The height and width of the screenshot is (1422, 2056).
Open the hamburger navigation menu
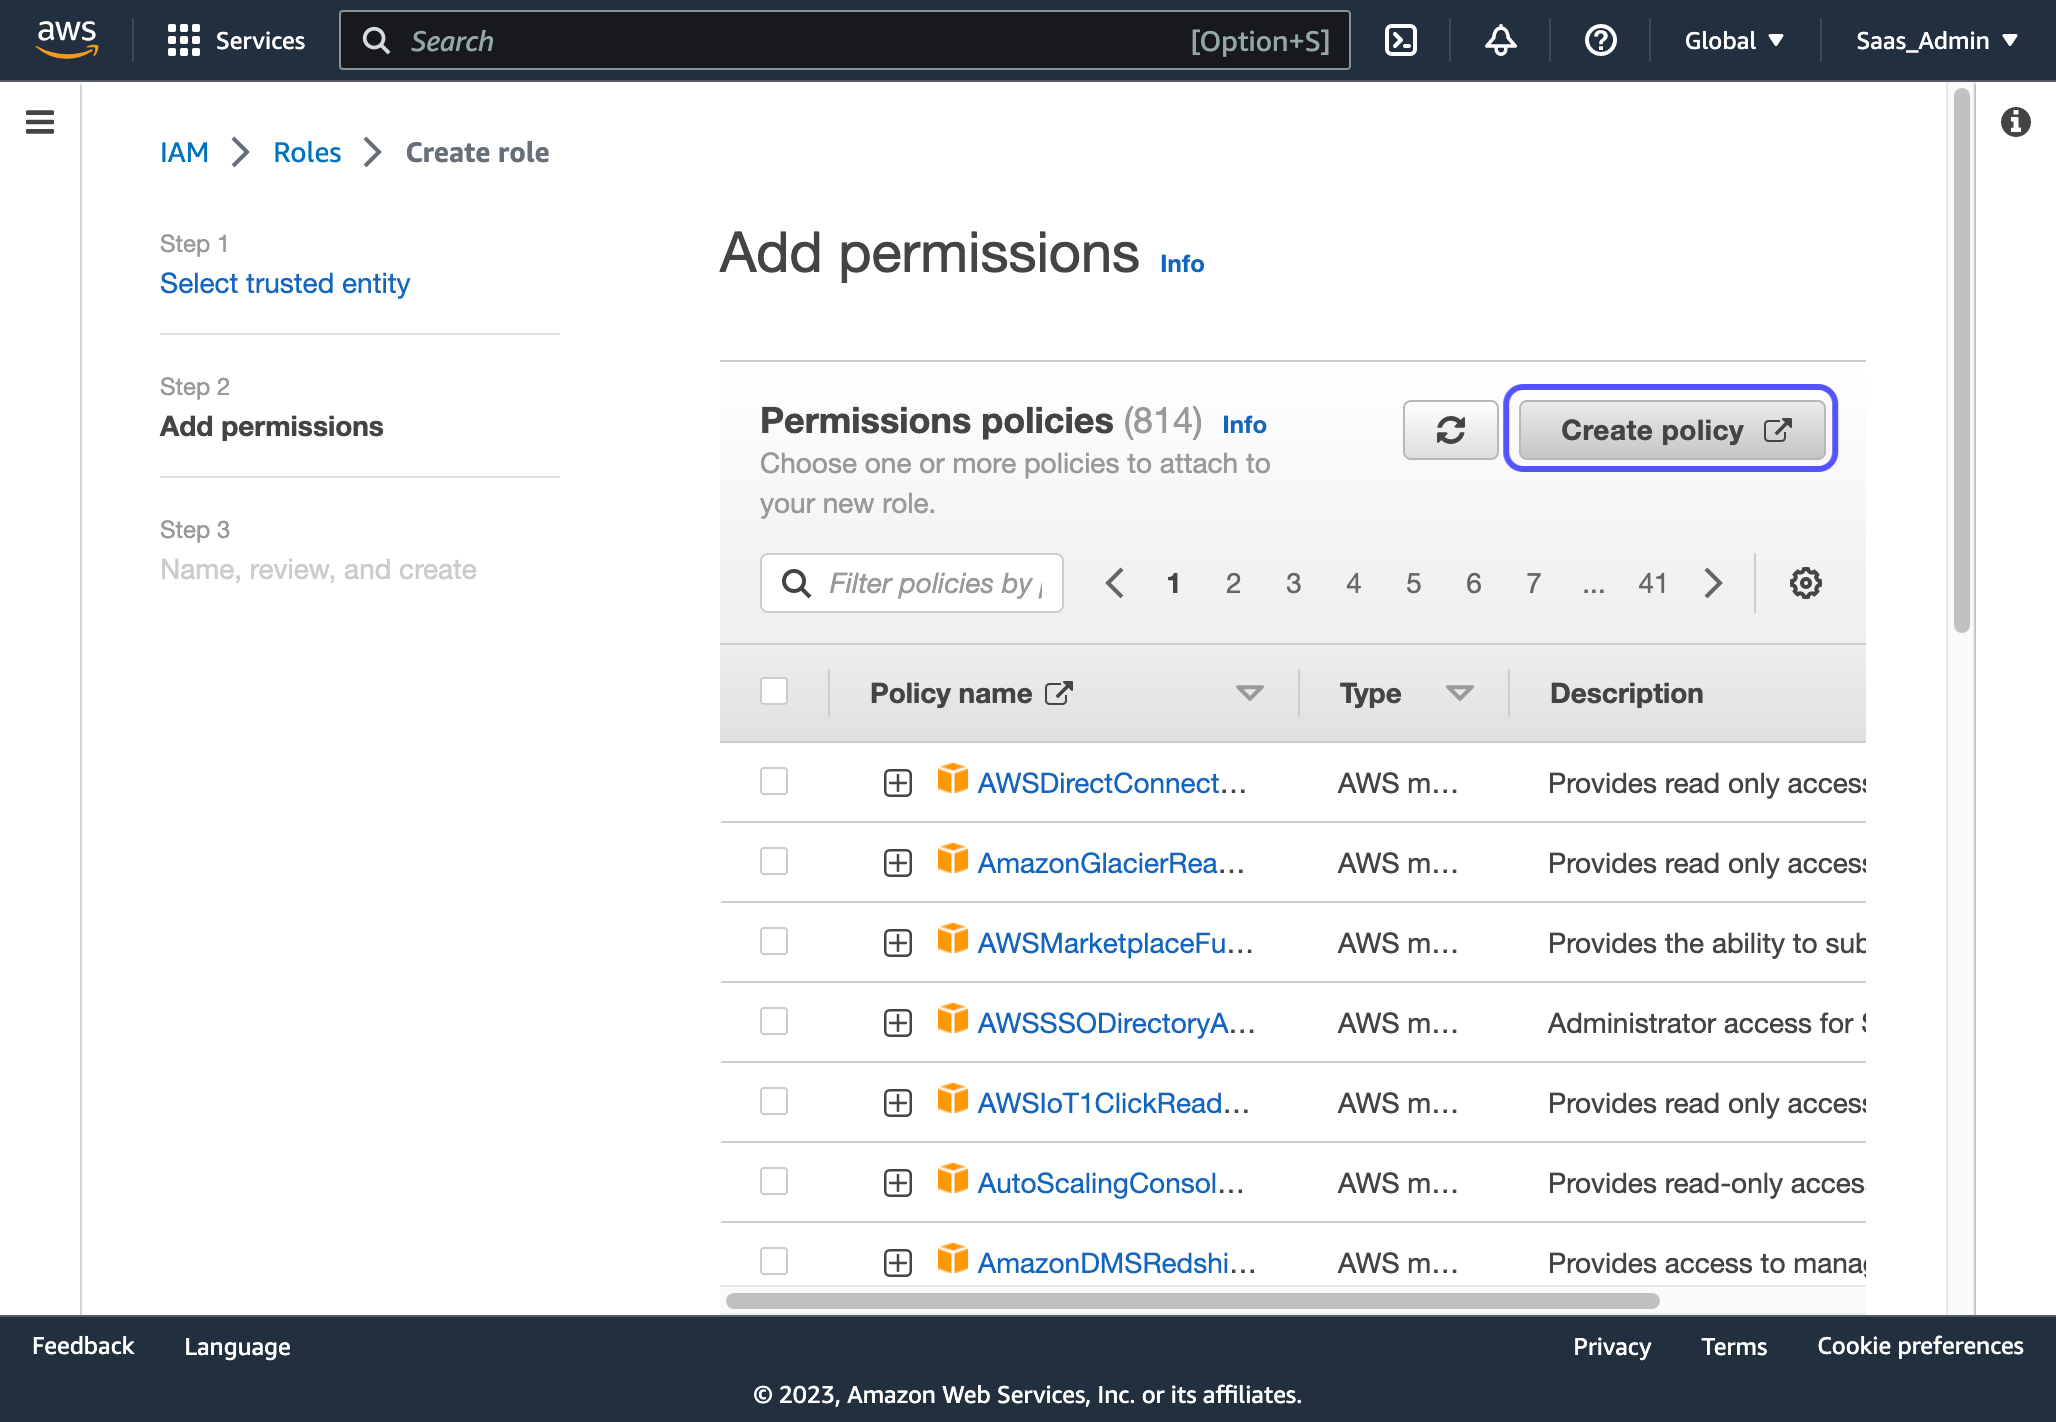coord(40,122)
